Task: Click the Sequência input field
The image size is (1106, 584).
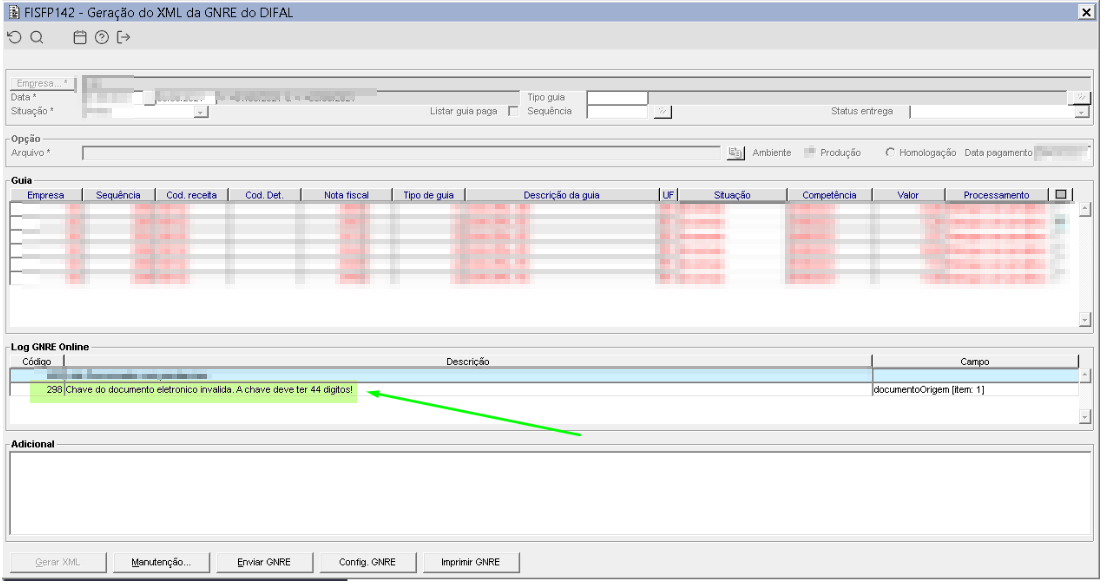Action: 617,111
